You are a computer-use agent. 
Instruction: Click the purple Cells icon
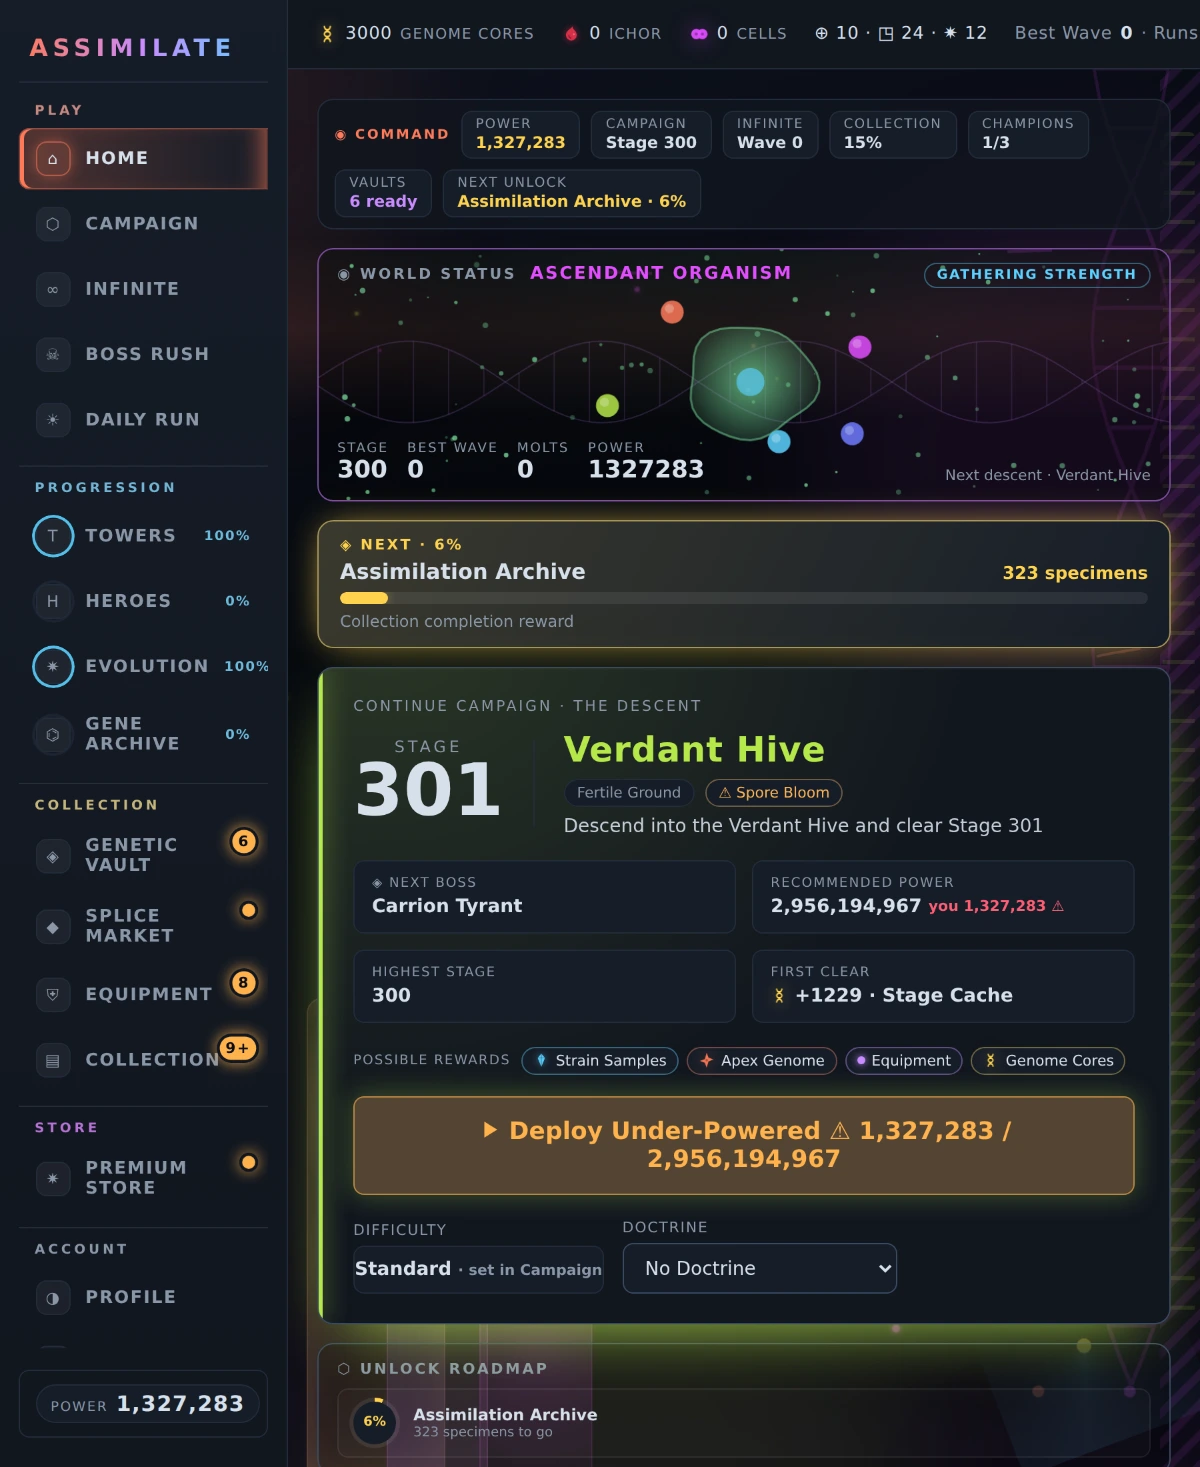[699, 34]
